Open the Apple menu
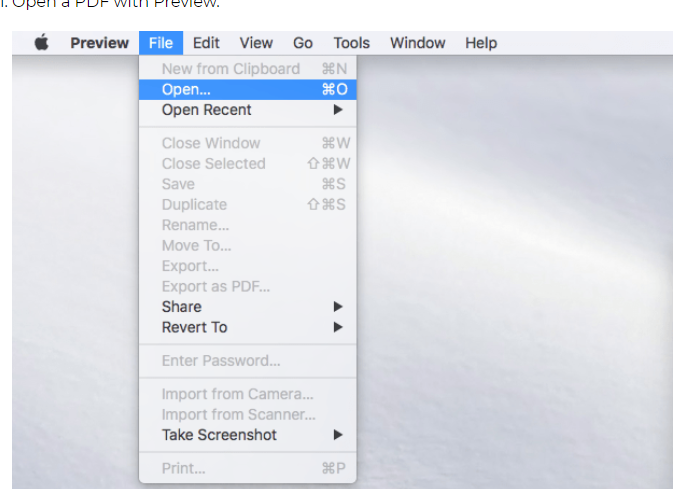Screen dimensions: 686x489 [x=42, y=43]
